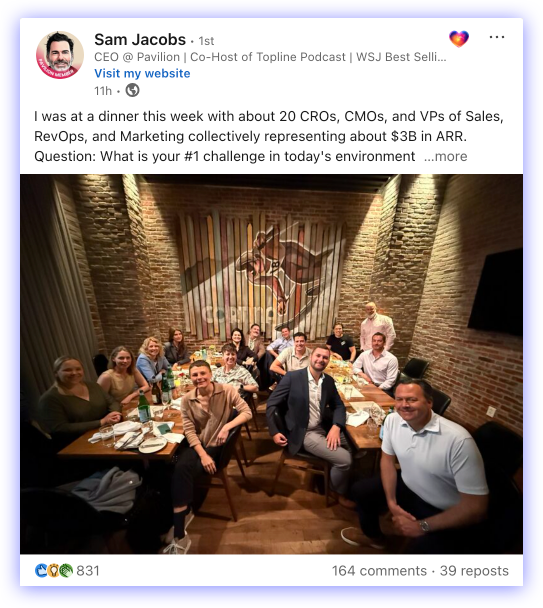Click the gradient heart icon

coord(459,39)
